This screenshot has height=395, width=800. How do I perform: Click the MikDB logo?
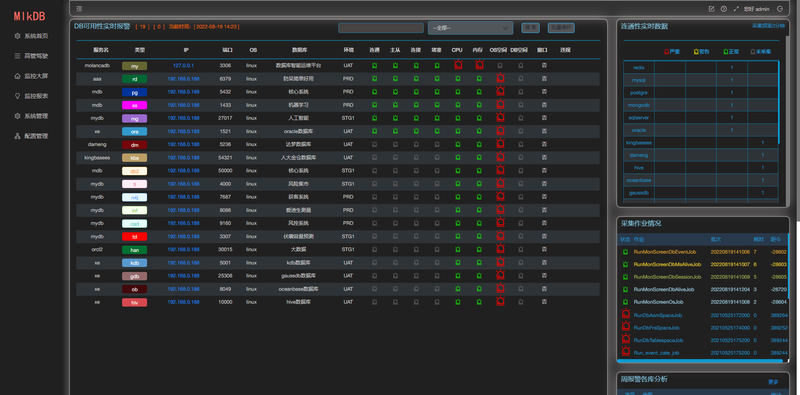coord(30,16)
